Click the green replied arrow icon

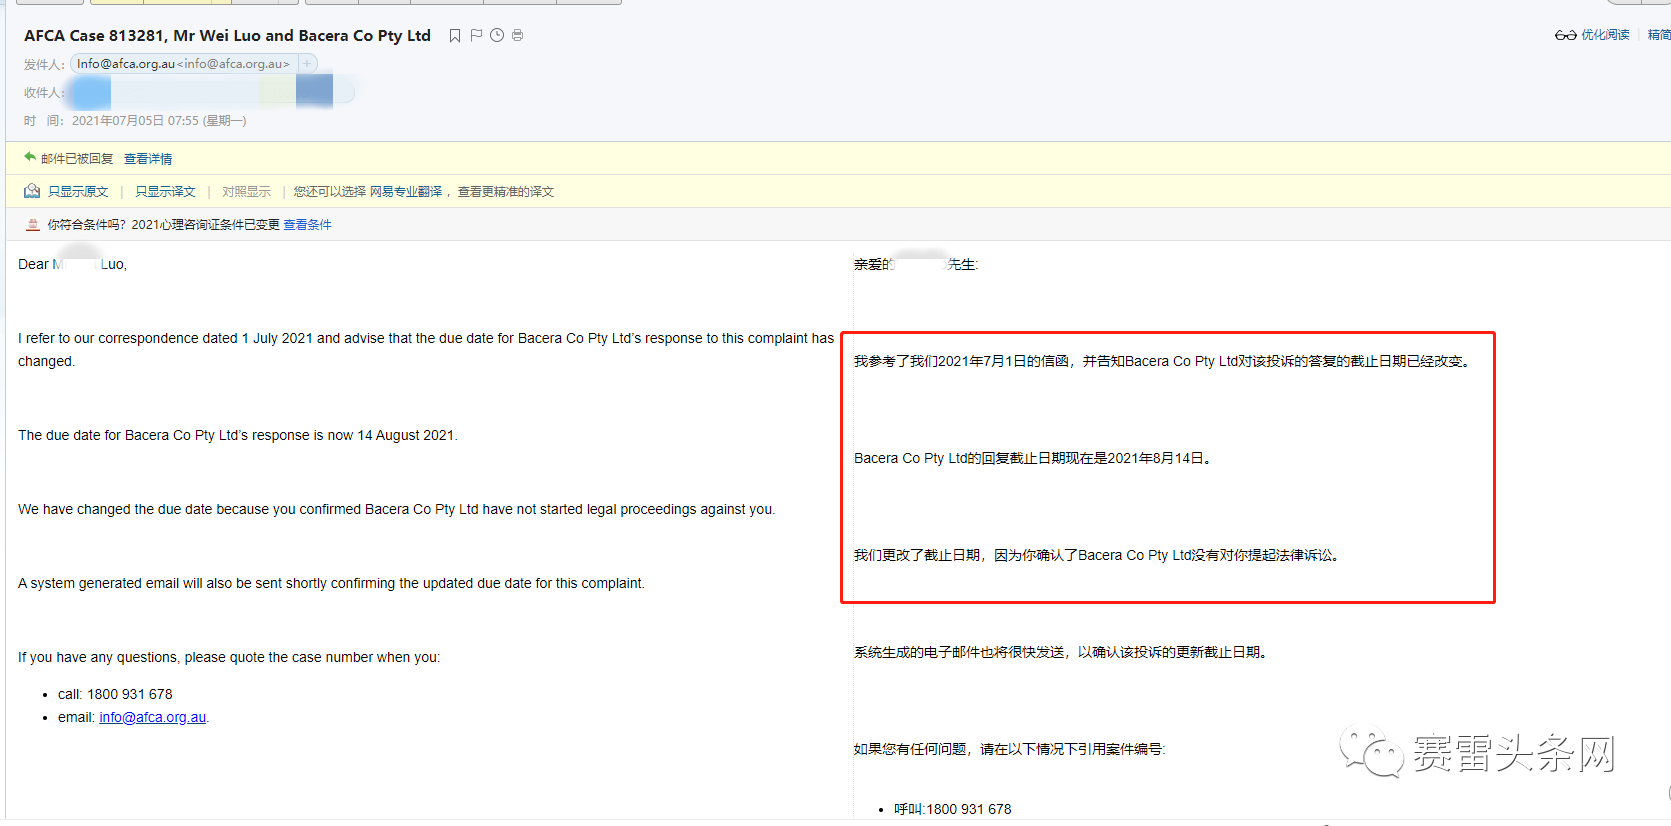[x=30, y=157]
